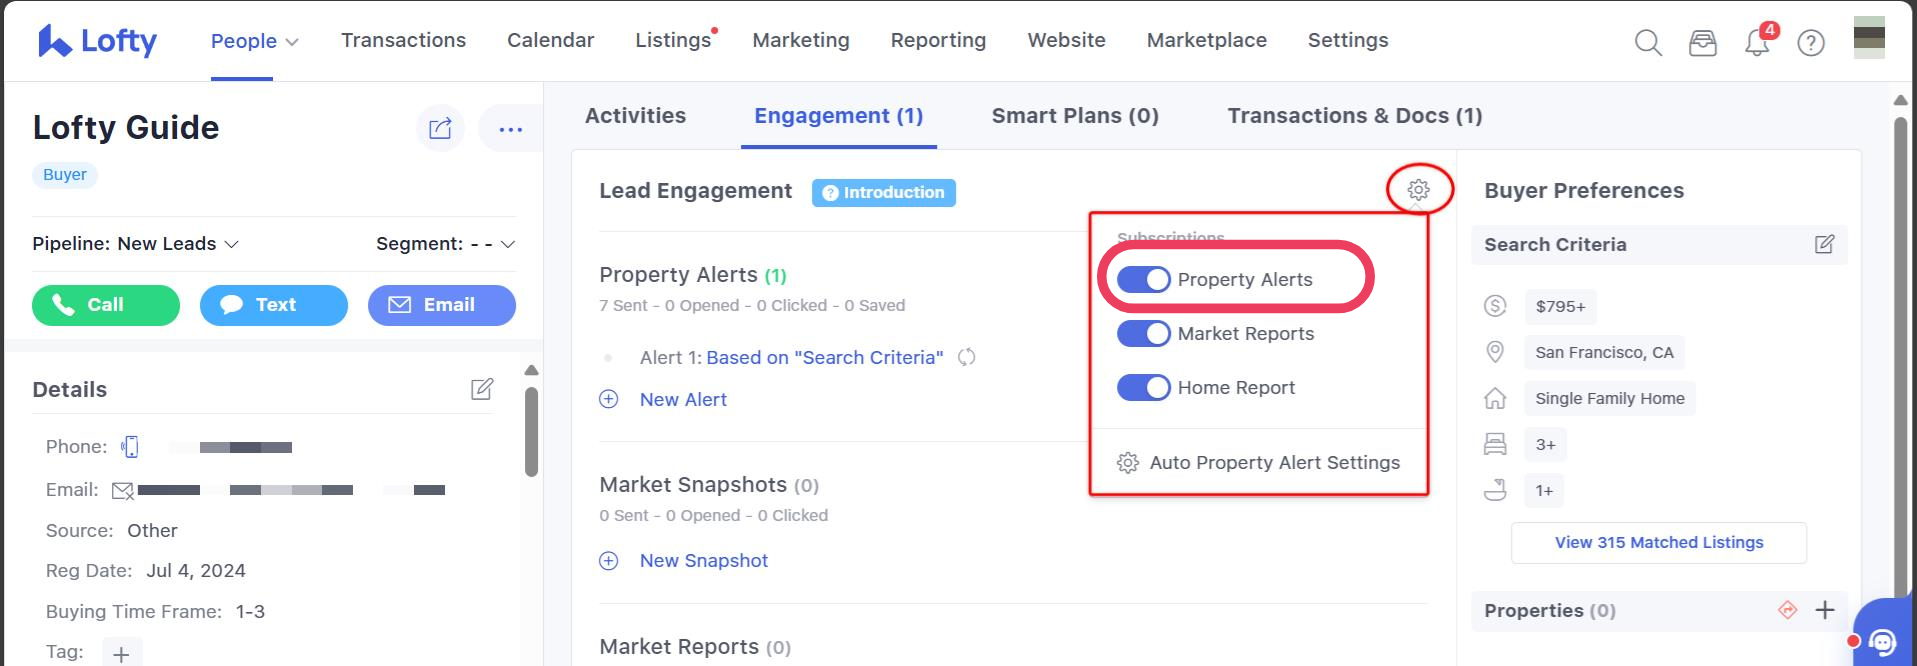Switch off the Home Report toggle
Image resolution: width=1917 pixels, height=666 pixels.
coord(1143,388)
